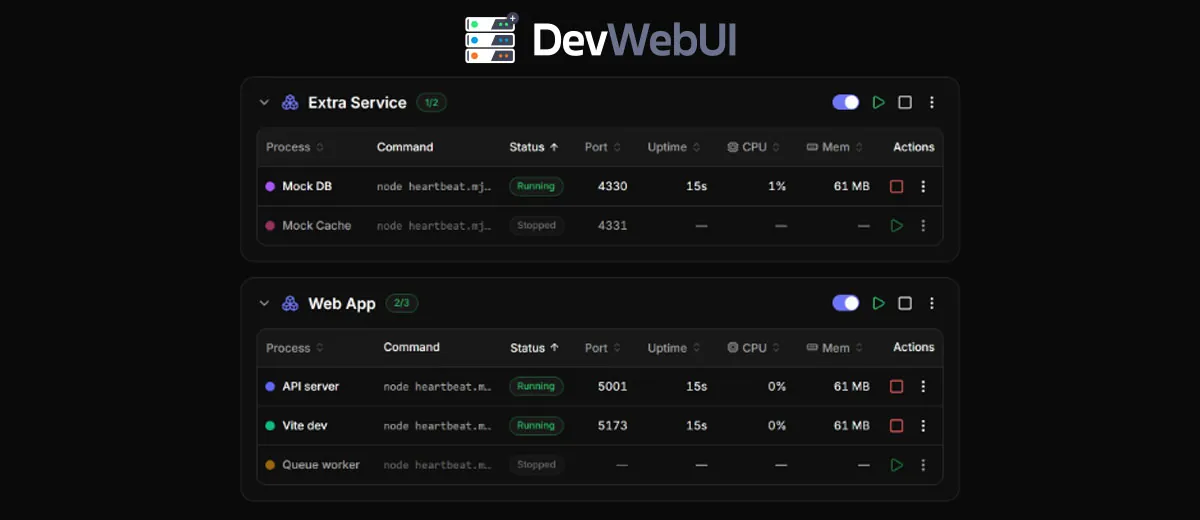Select the Vite dev process name
This screenshot has height=520, width=1200.
tap(305, 426)
